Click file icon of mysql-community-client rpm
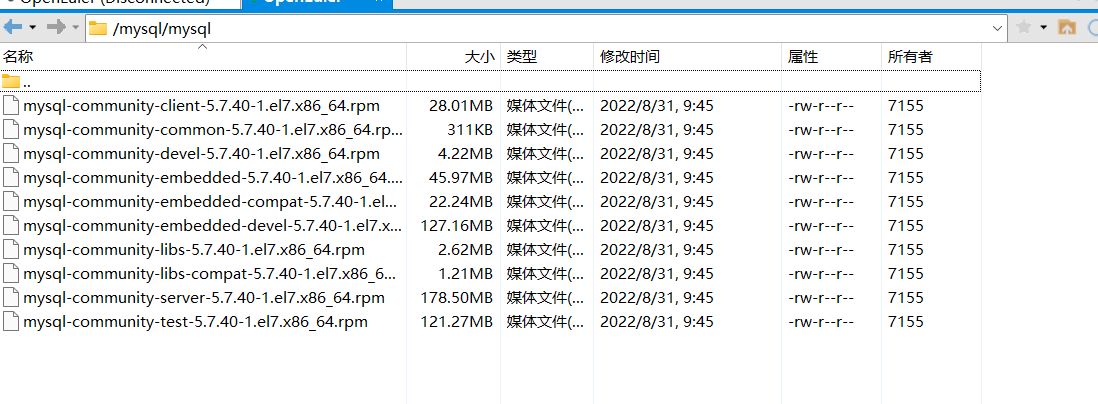 11,106
